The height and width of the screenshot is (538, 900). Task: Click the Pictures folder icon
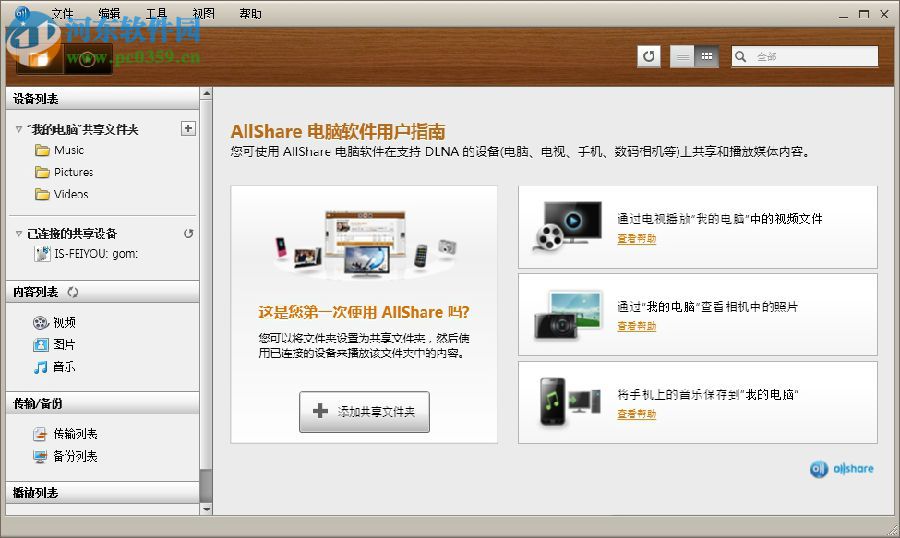click(42, 172)
